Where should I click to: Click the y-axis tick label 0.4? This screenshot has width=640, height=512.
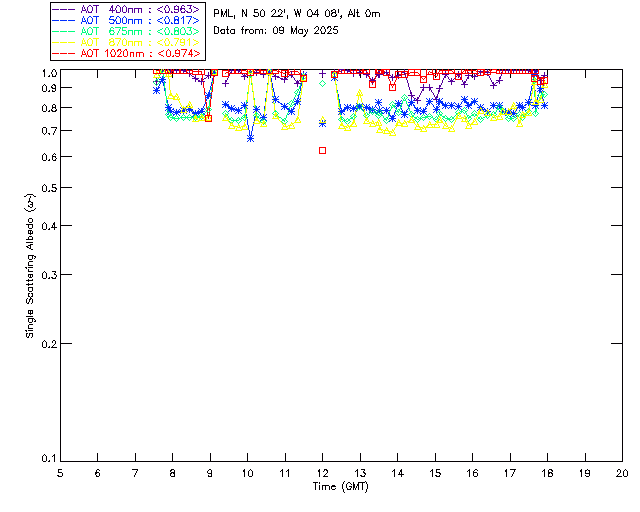coord(48,226)
